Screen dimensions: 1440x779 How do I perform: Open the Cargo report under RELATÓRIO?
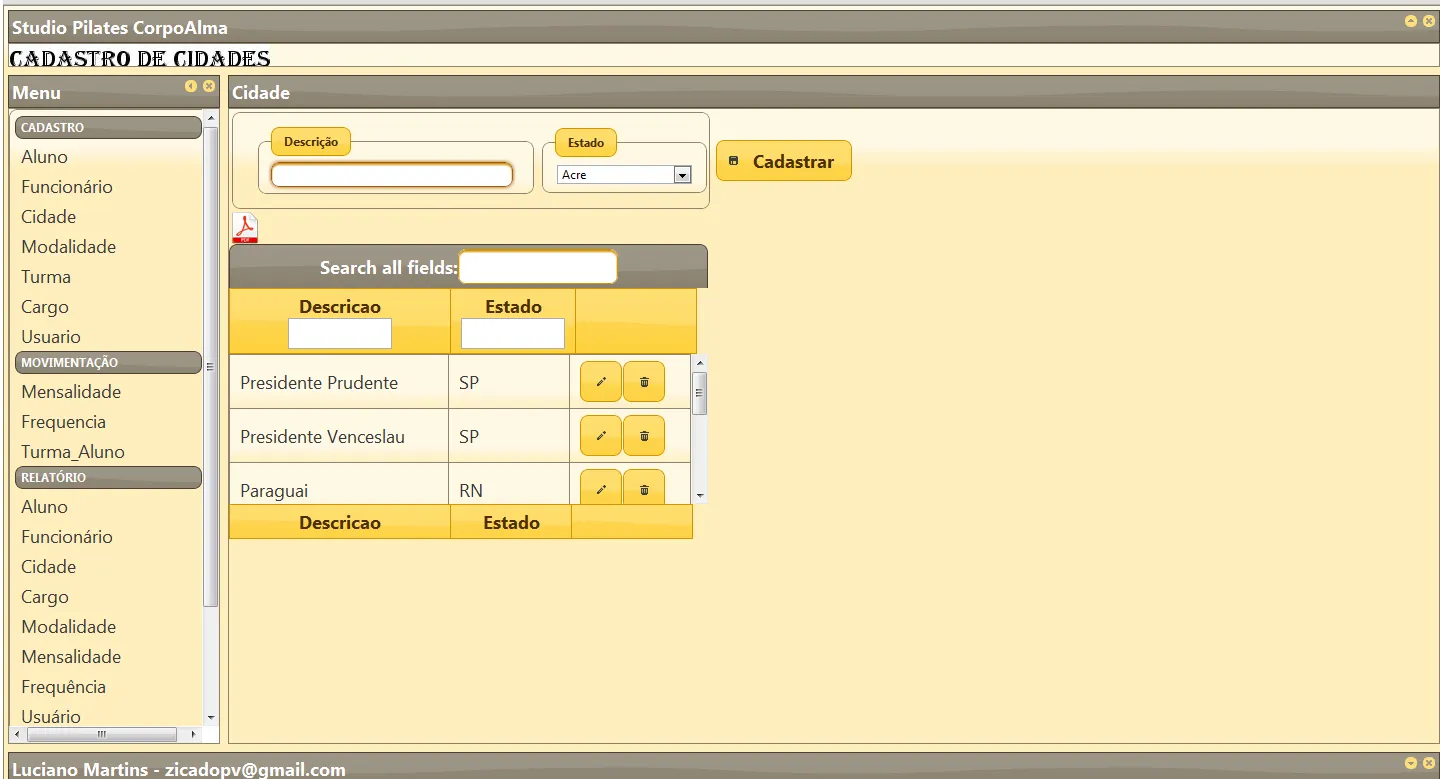click(45, 597)
